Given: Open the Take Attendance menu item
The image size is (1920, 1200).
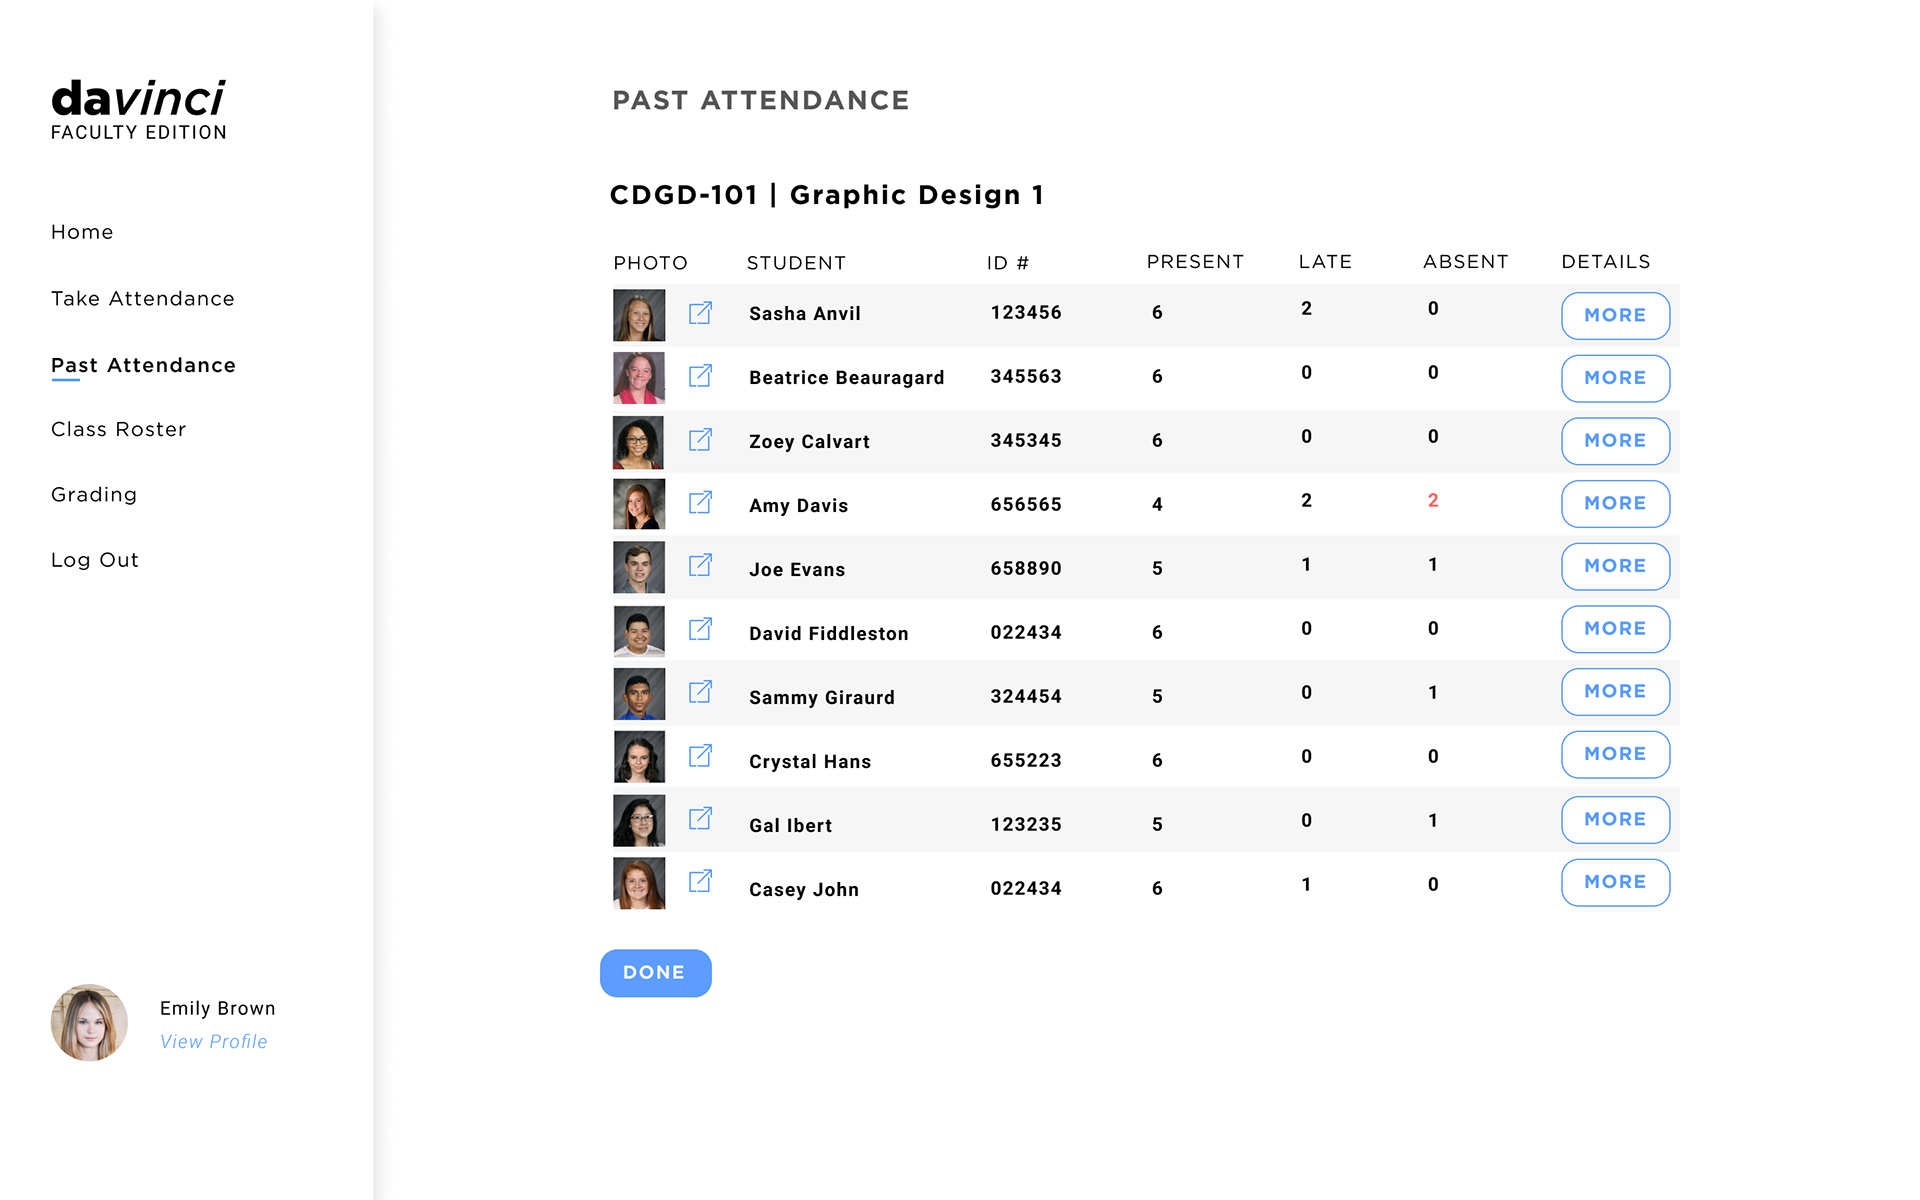Looking at the screenshot, I should pyautogui.click(x=143, y=299).
